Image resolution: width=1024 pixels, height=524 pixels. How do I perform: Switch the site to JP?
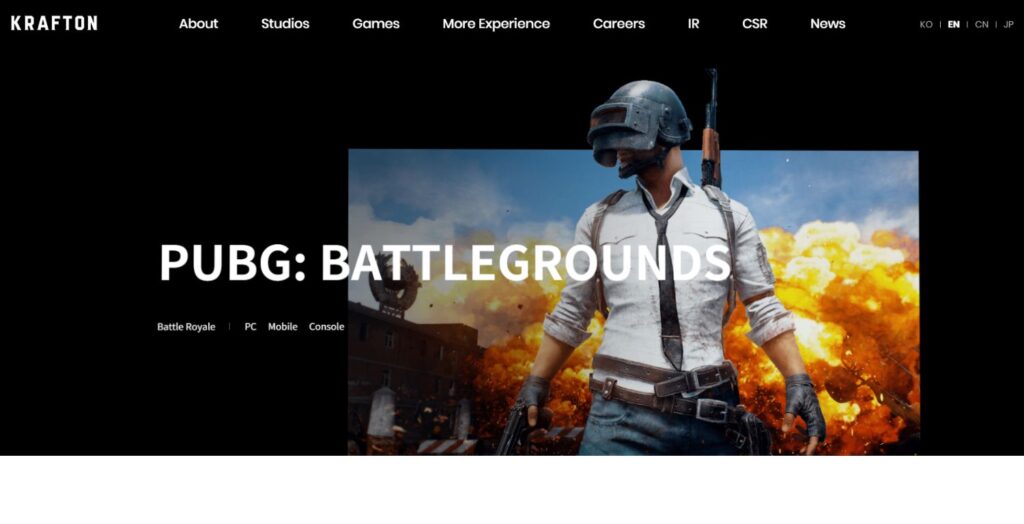1008,25
